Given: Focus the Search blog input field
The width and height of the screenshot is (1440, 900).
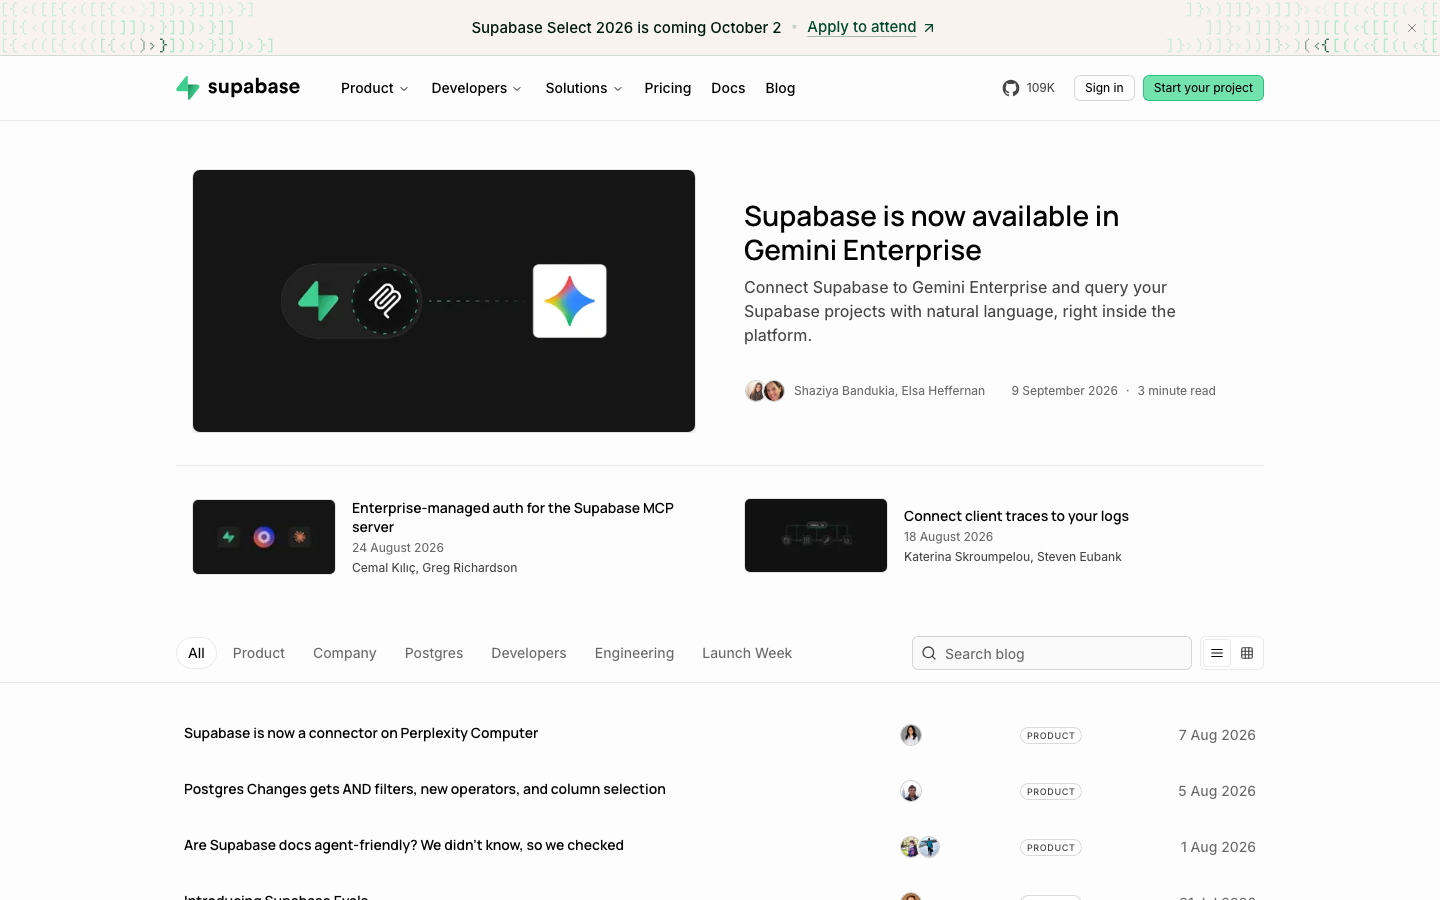Looking at the screenshot, I should pyautogui.click(x=1052, y=653).
